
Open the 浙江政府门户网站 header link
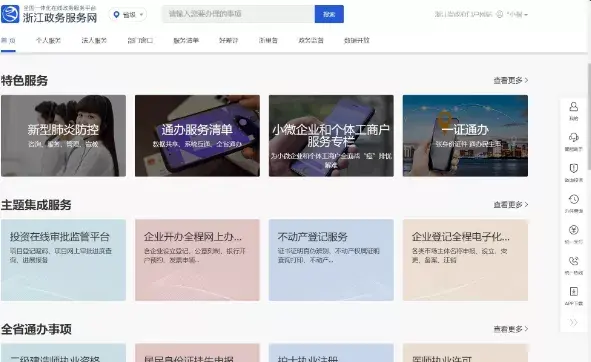click(x=463, y=14)
